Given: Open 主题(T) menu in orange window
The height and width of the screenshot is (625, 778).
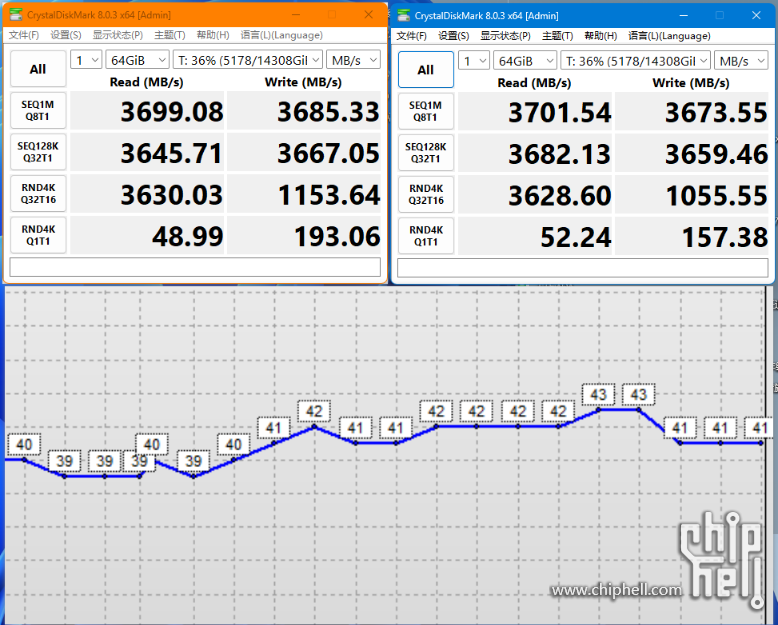Looking at the screenshot, I should pos(170,35).
